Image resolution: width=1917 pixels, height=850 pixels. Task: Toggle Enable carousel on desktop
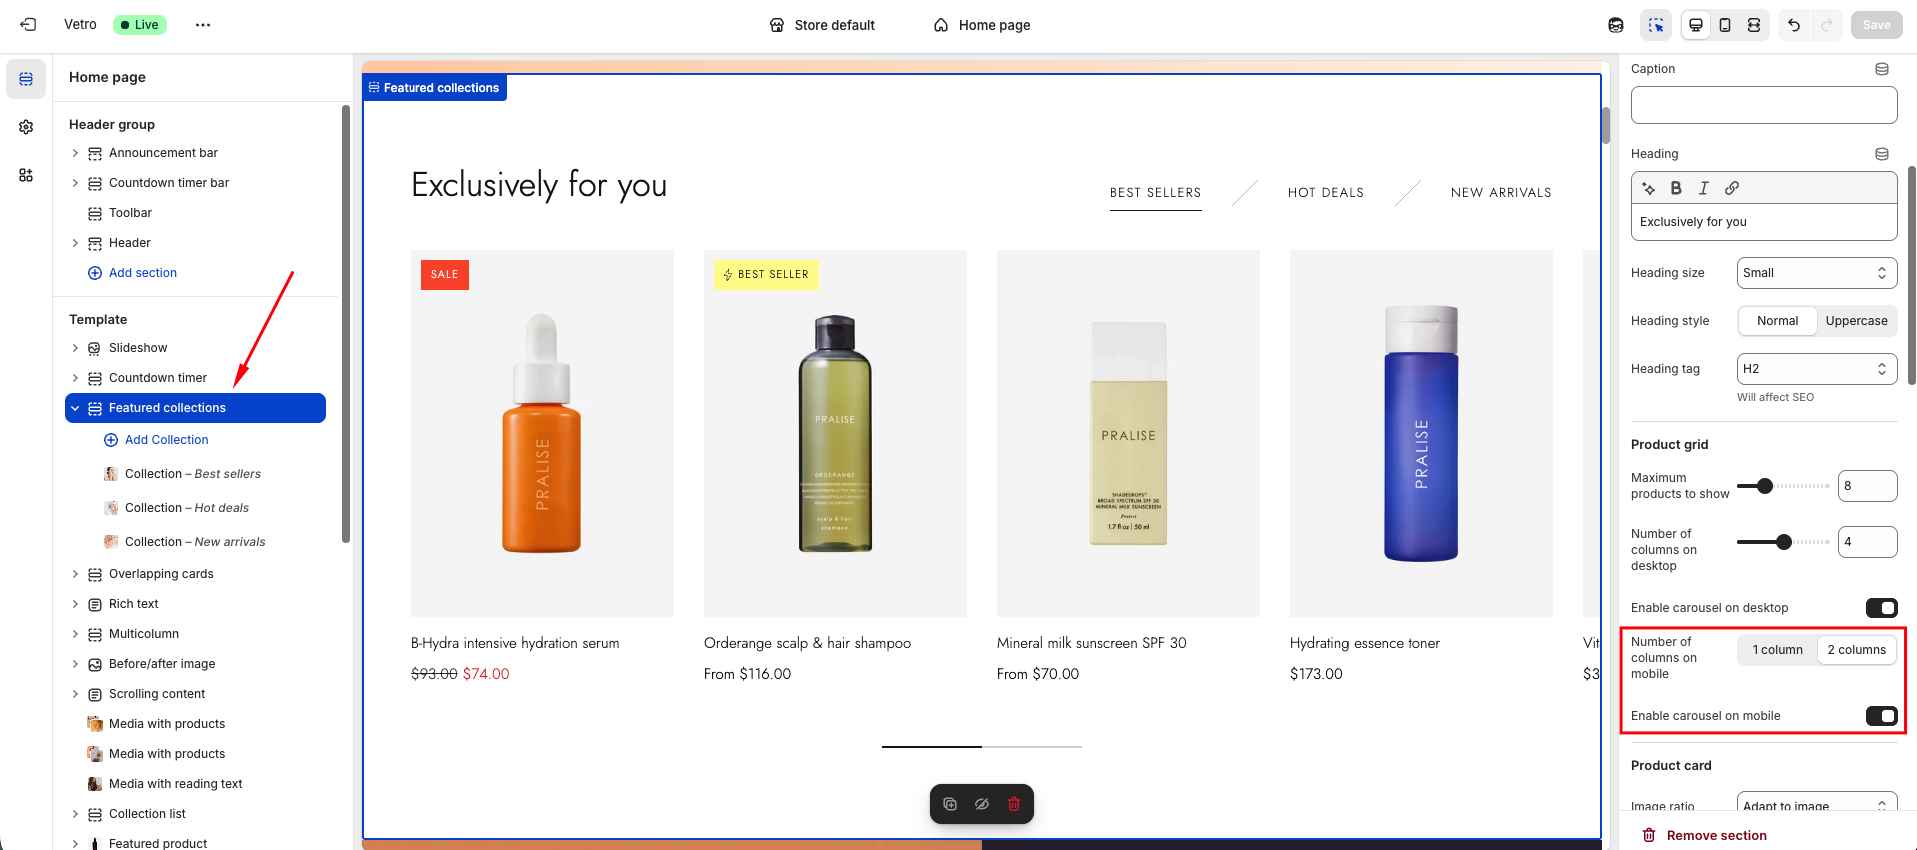click(x=1881, y=608)
